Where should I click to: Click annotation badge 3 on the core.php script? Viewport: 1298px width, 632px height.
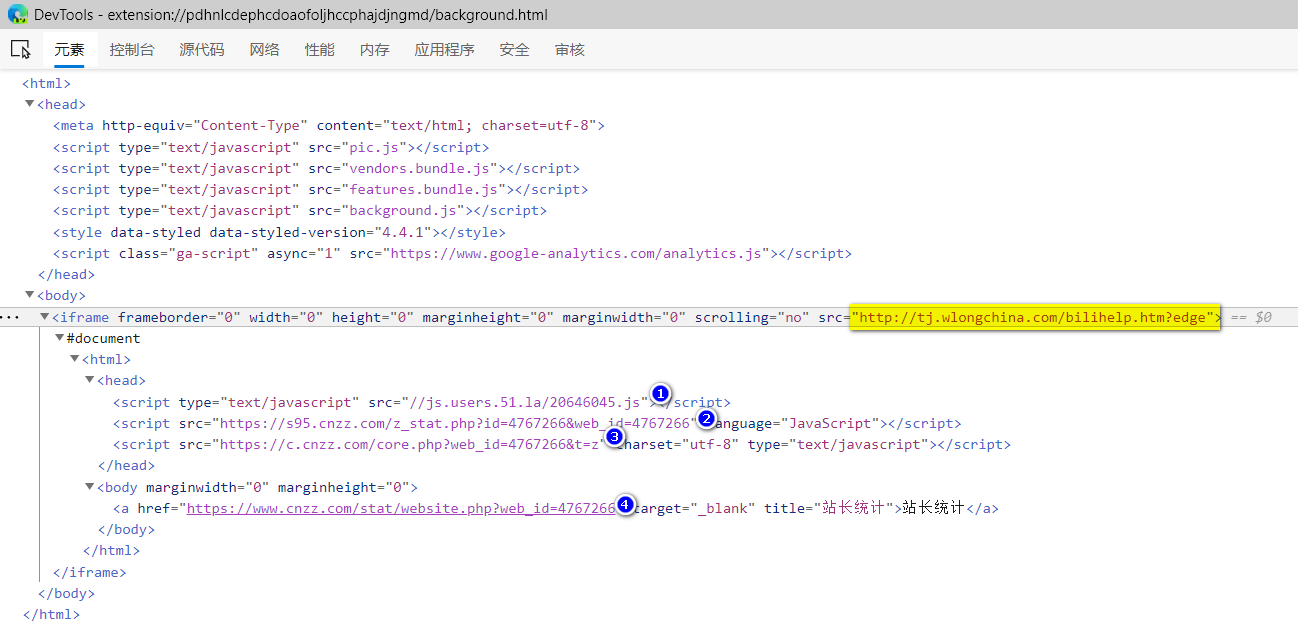[614, 437]
